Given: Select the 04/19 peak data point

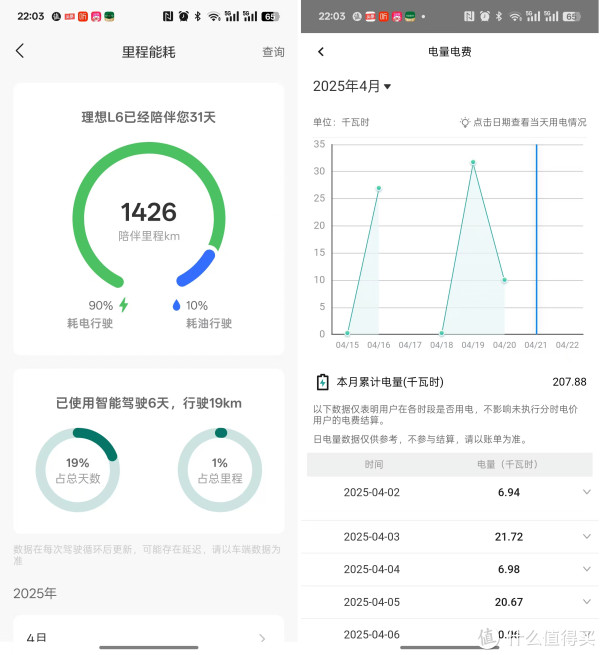Looking at the screenshot, I should click(473, 162).
